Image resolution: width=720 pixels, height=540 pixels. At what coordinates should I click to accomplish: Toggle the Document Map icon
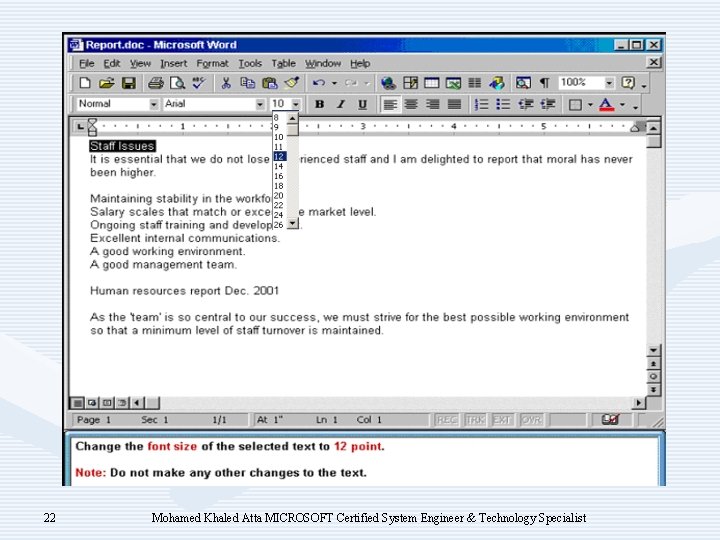coord(523,83)
